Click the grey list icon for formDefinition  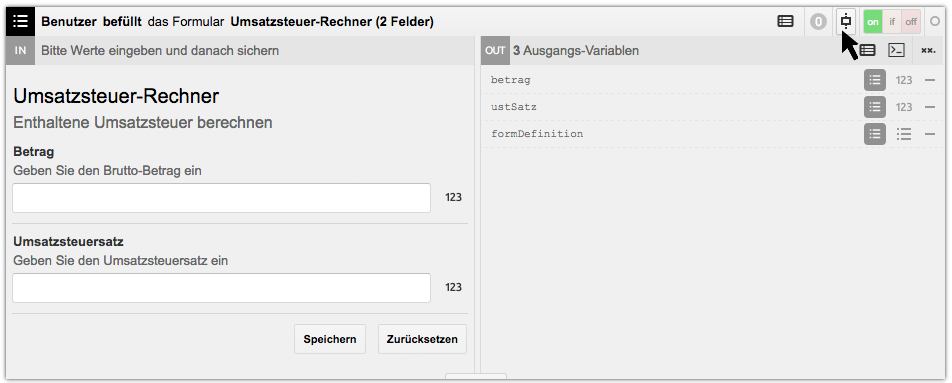click(875, 134)
